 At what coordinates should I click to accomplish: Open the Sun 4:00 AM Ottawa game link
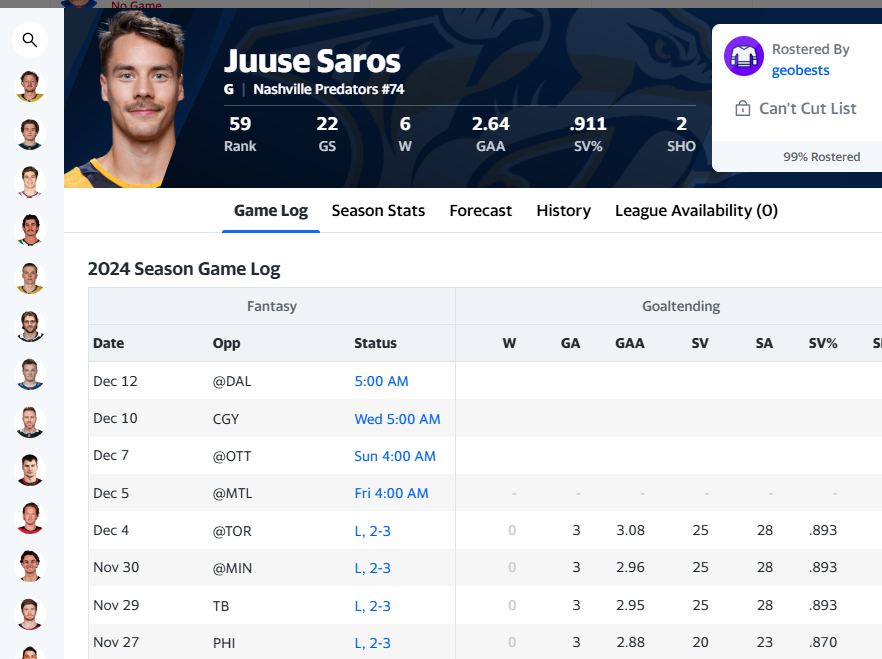click(x=395, y=456)
